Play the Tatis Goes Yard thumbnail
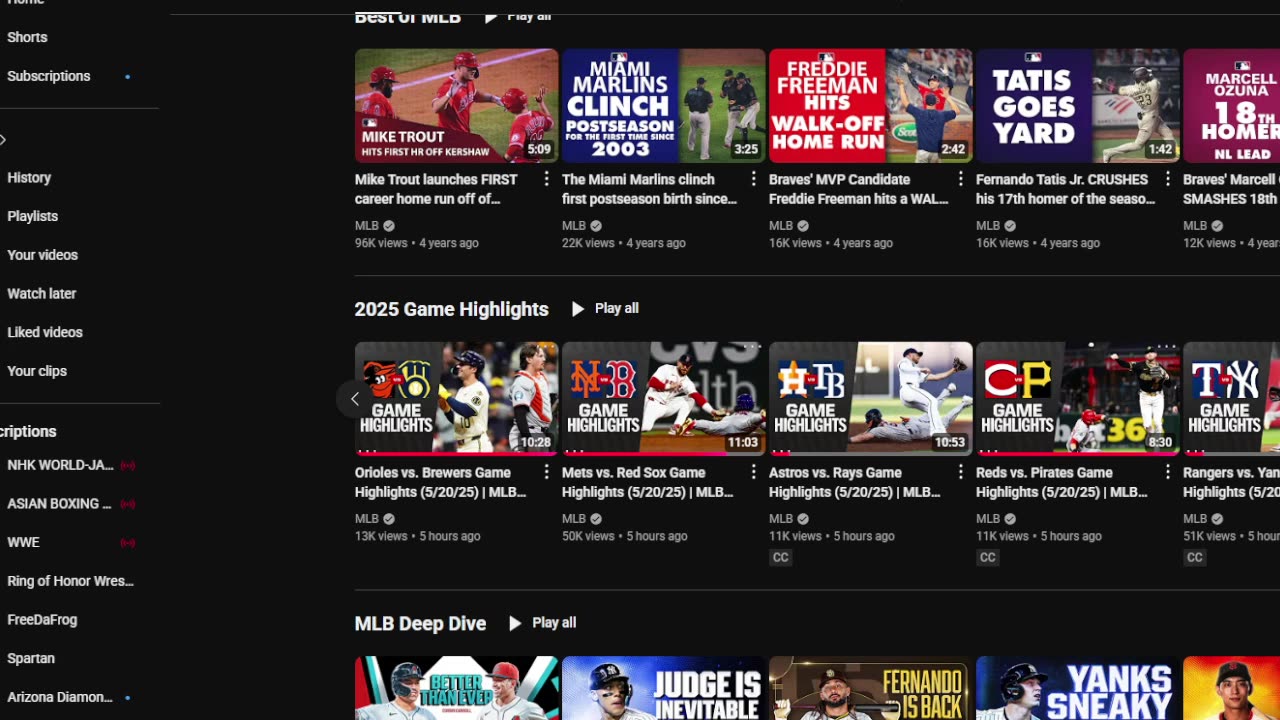Viewport: 1280px width, 720px height. 1077,105
